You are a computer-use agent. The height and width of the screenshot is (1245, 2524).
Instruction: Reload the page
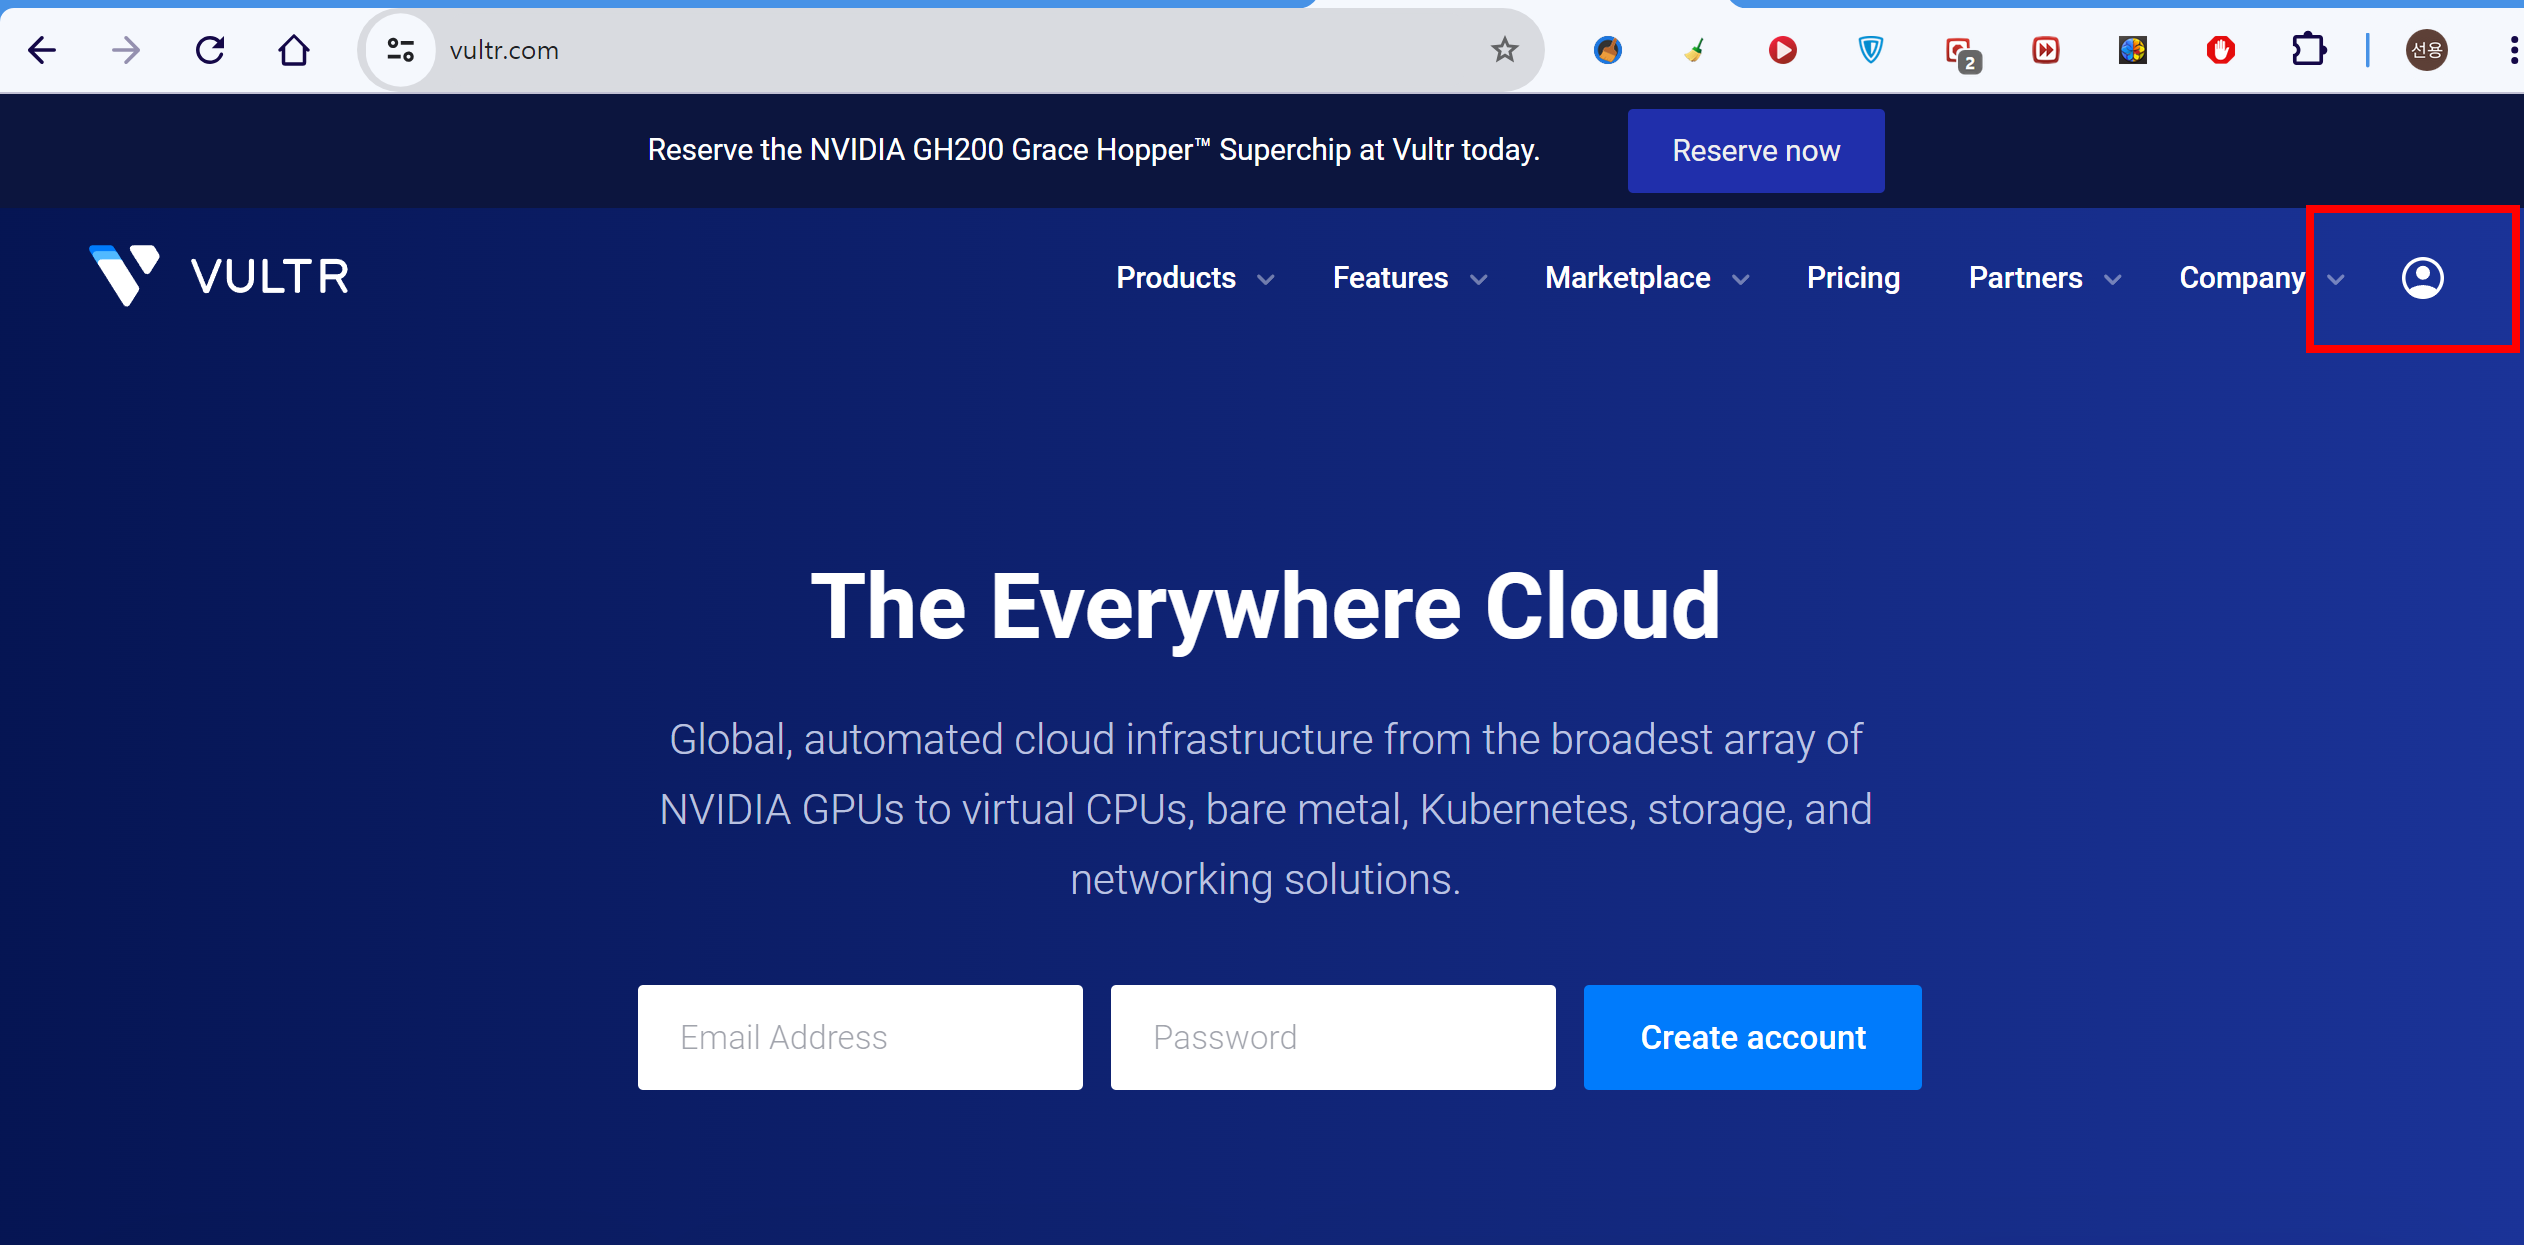210,50
